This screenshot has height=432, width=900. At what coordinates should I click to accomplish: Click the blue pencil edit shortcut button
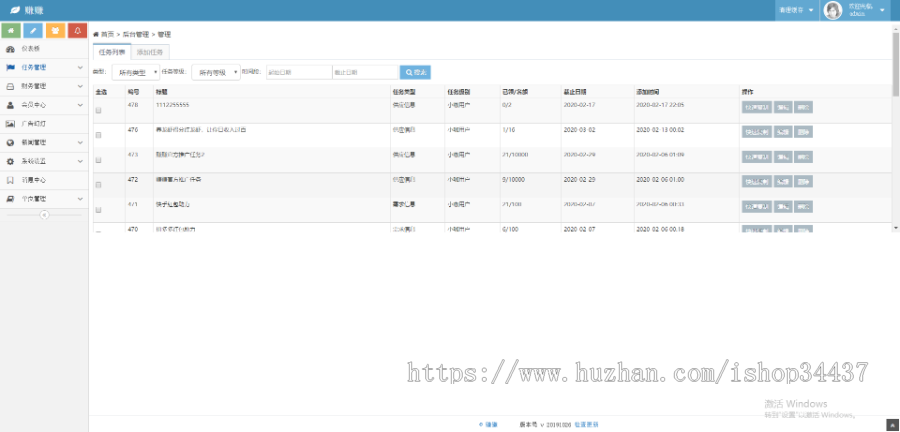coord(33,31)
